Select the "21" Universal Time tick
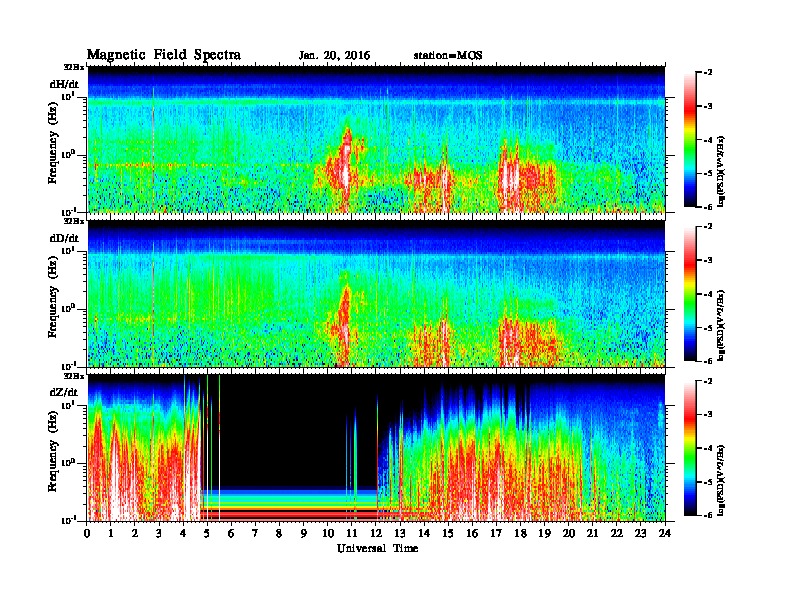This screenshot has height=612, width=792. click(x=592, y=534)
